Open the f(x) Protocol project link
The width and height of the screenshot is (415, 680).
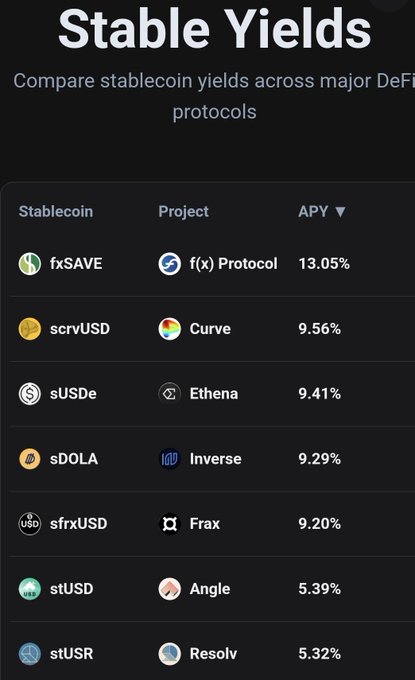[233, 264]
